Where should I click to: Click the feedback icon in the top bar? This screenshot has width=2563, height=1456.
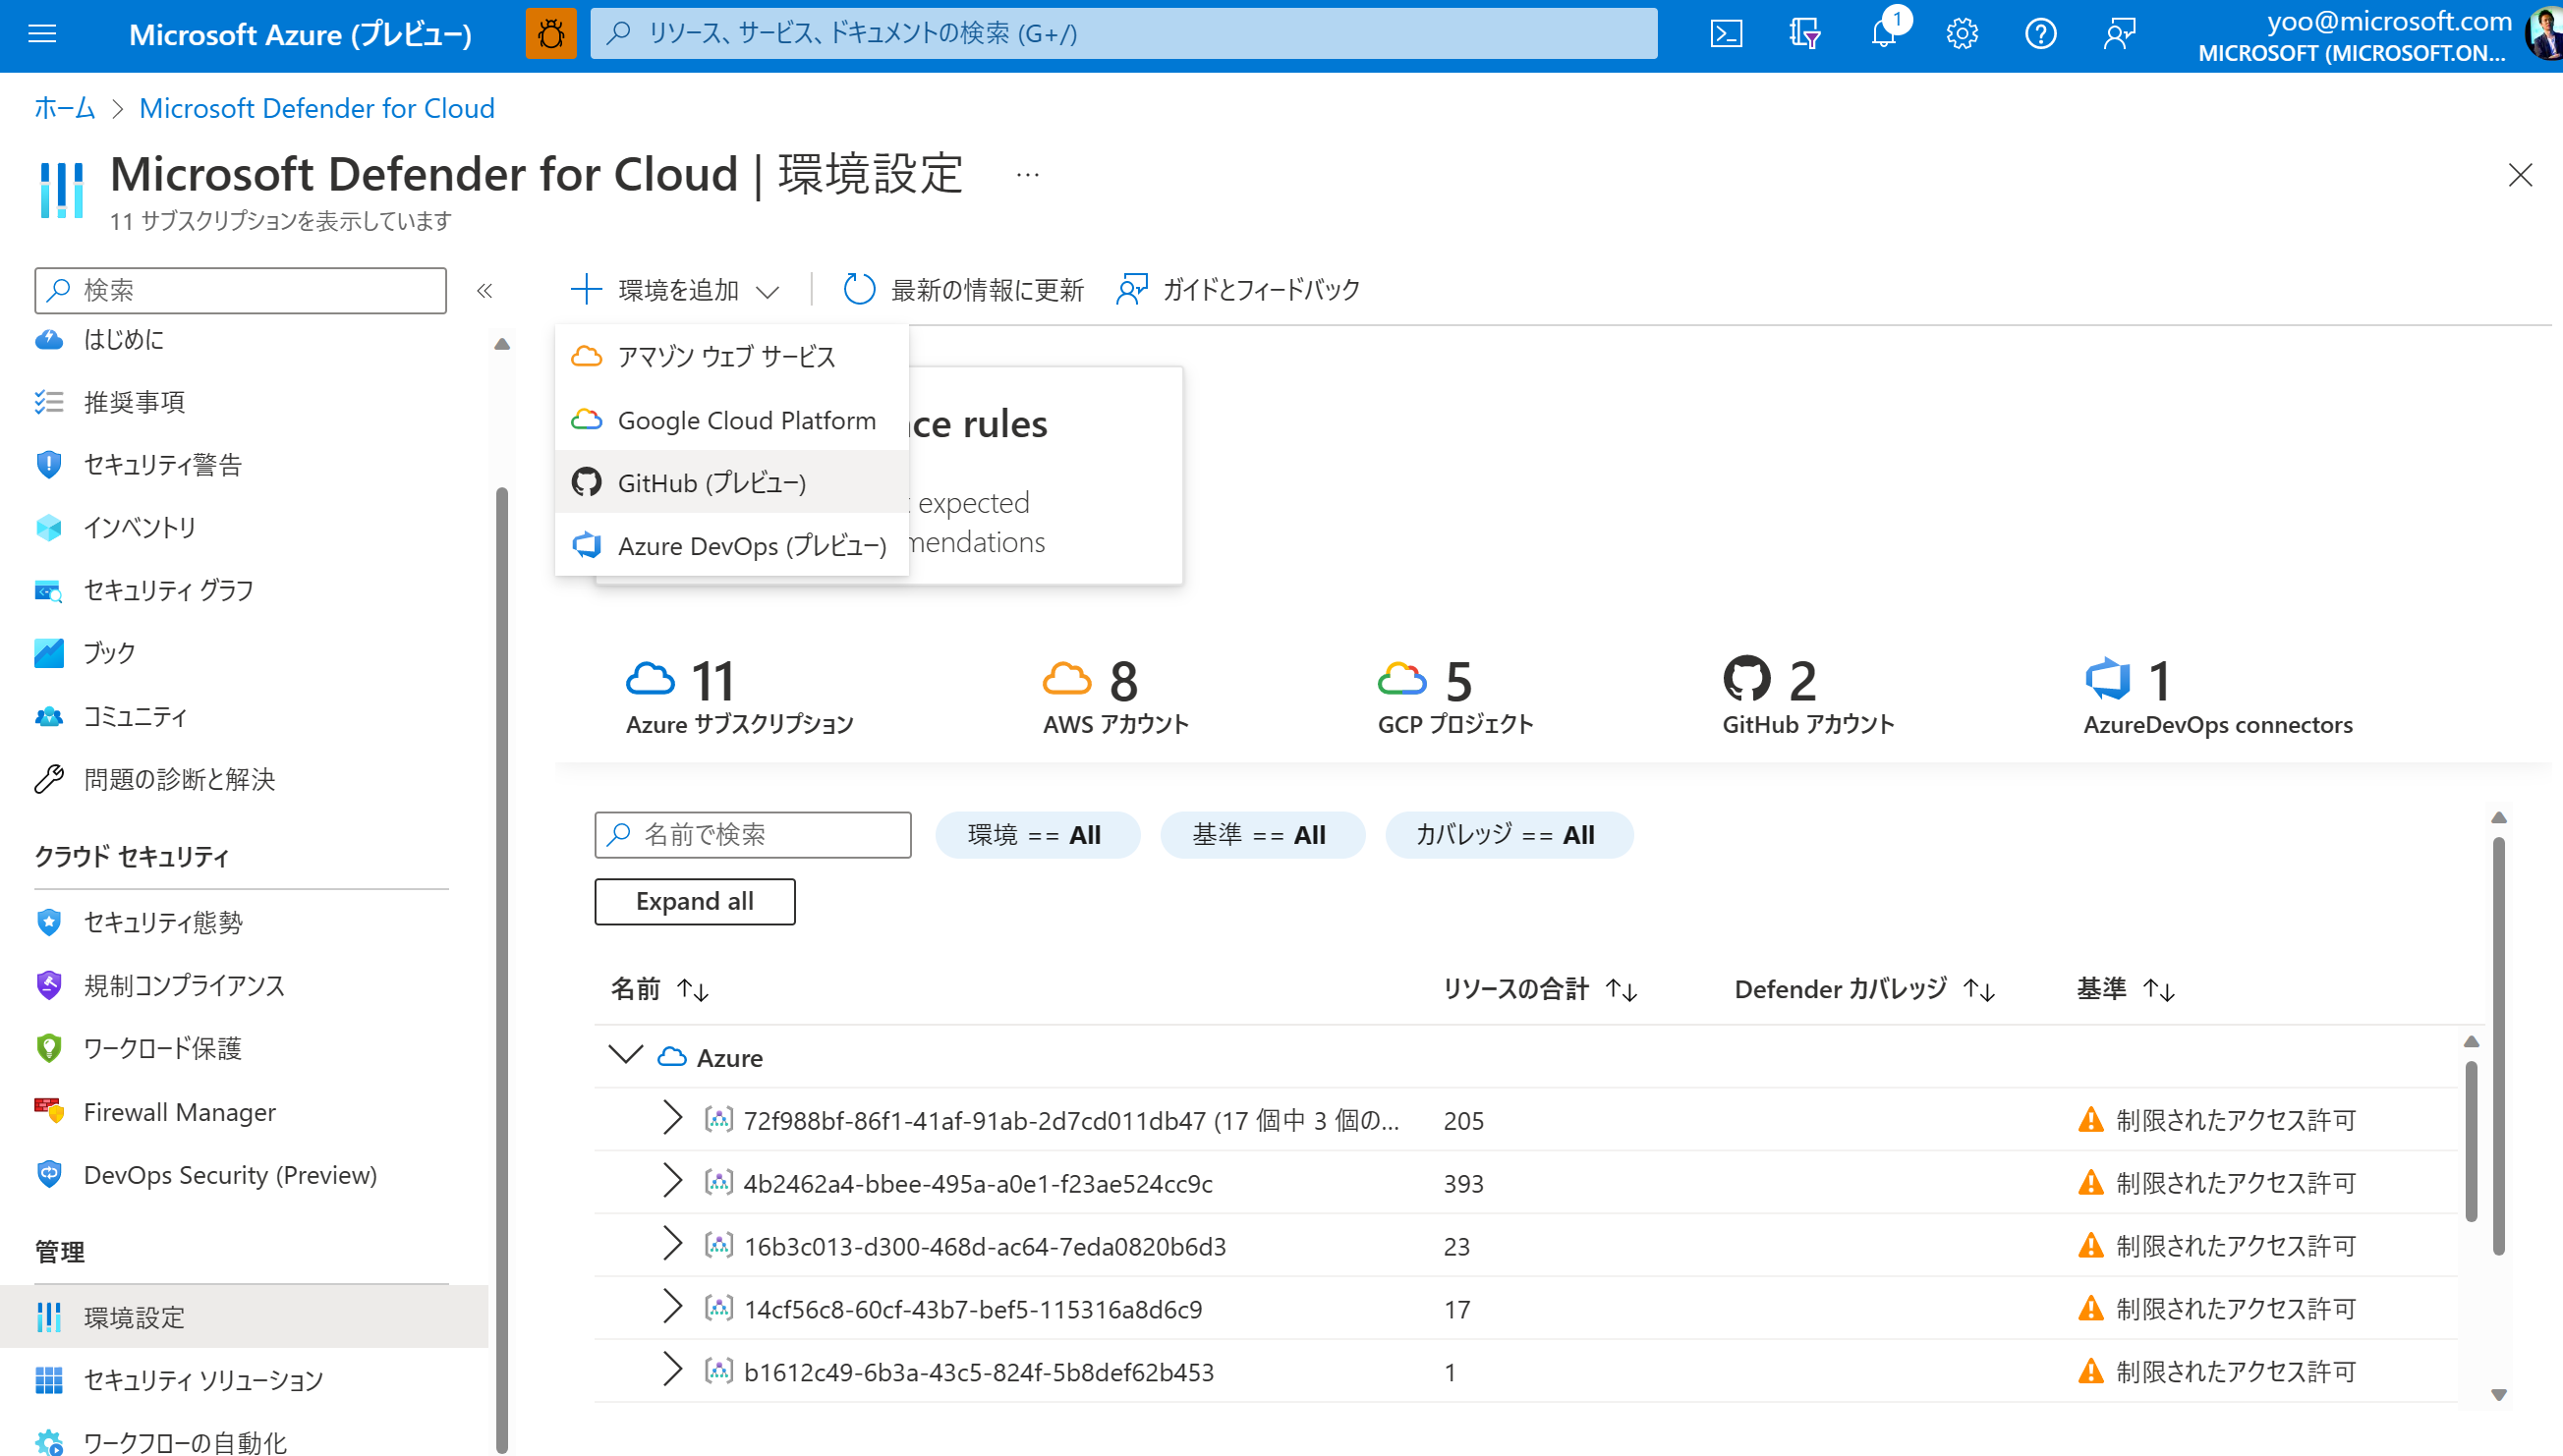point(2120,34)
